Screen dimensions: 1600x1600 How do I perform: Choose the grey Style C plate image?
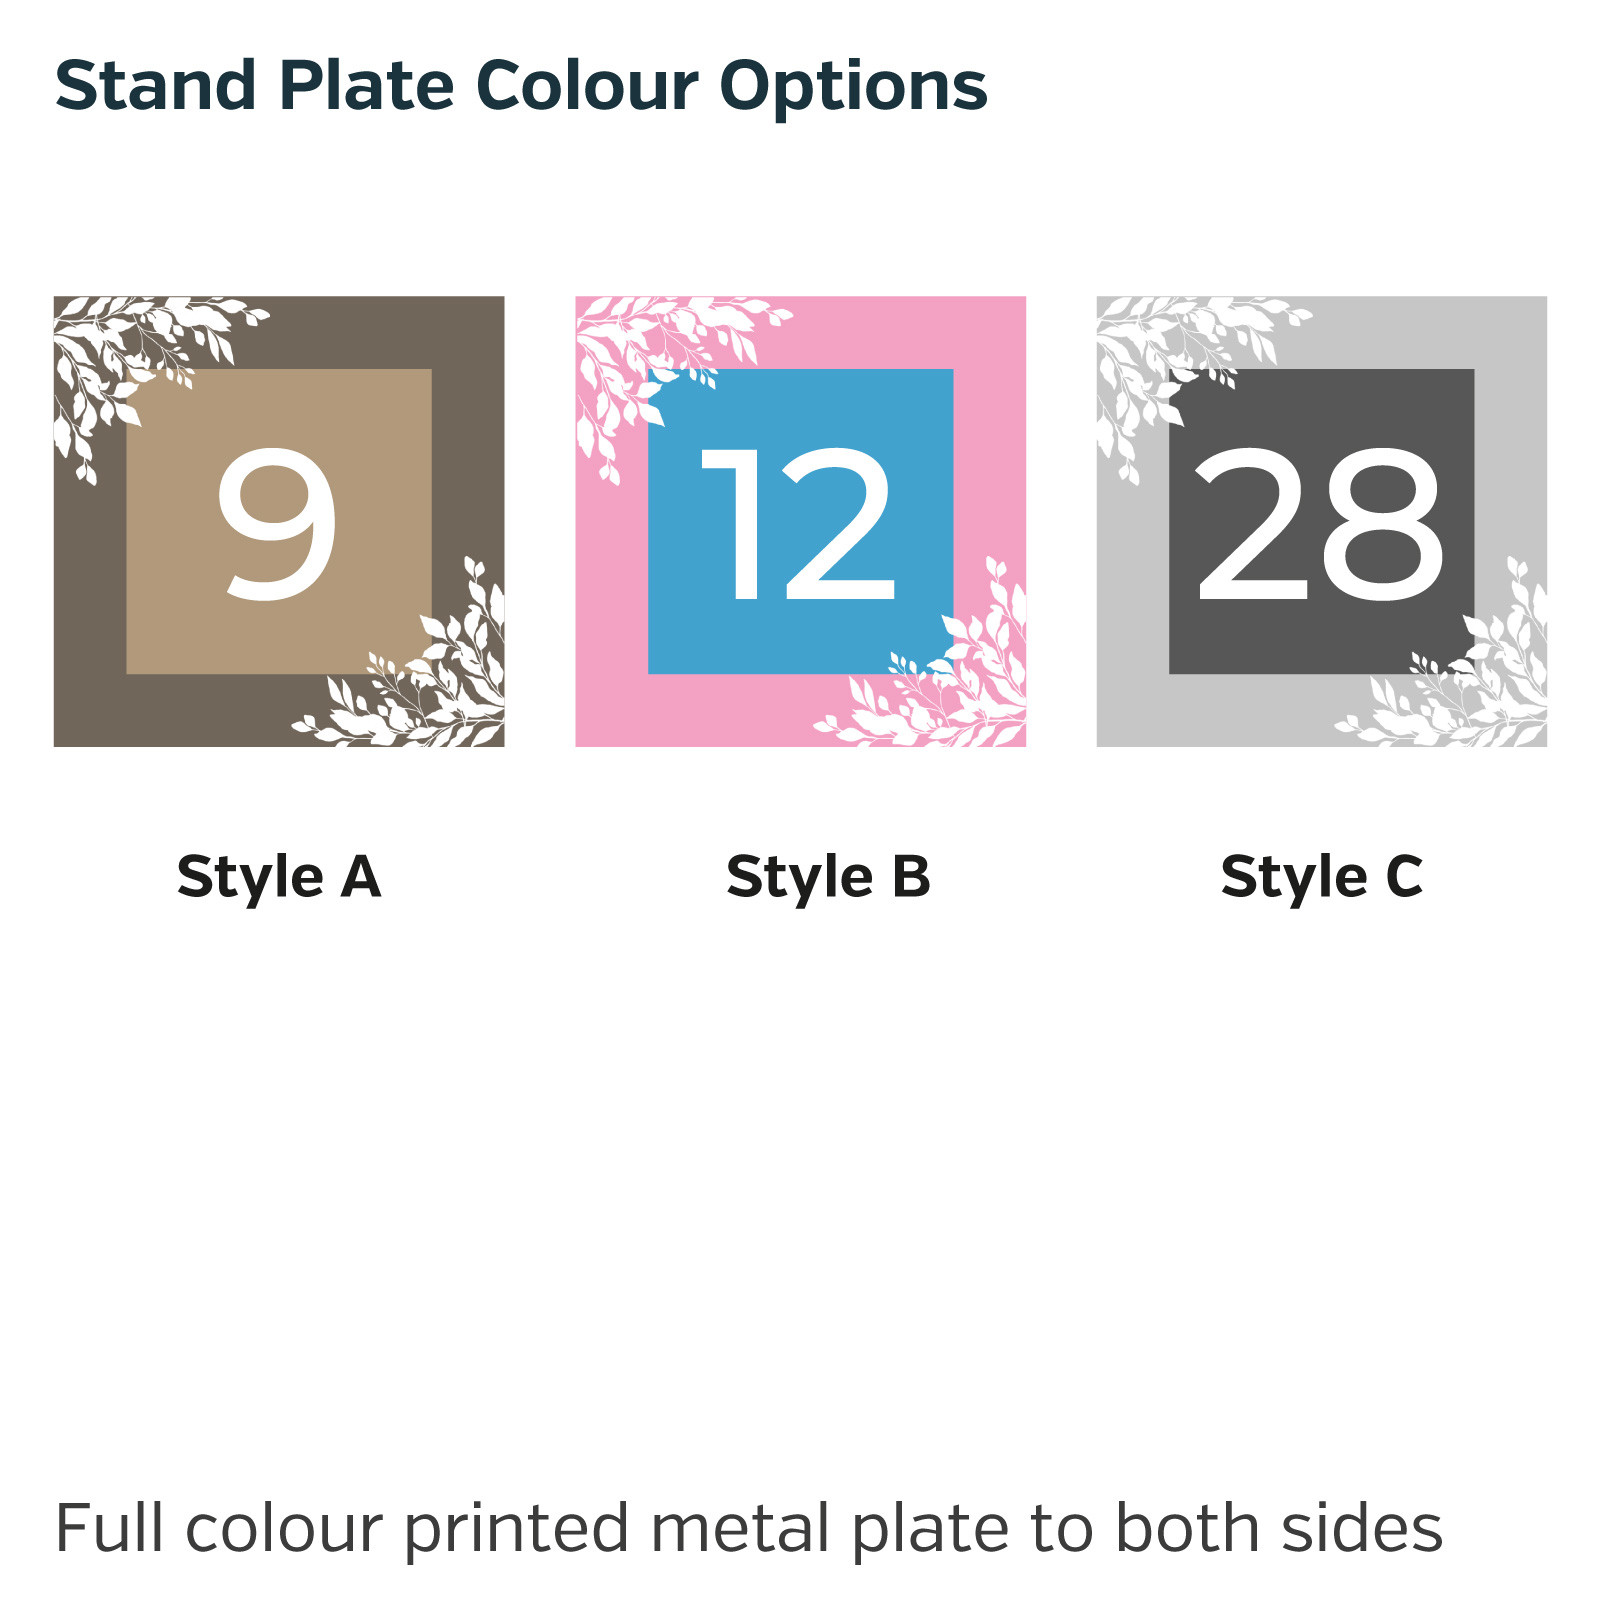[x=1322, y=521]
